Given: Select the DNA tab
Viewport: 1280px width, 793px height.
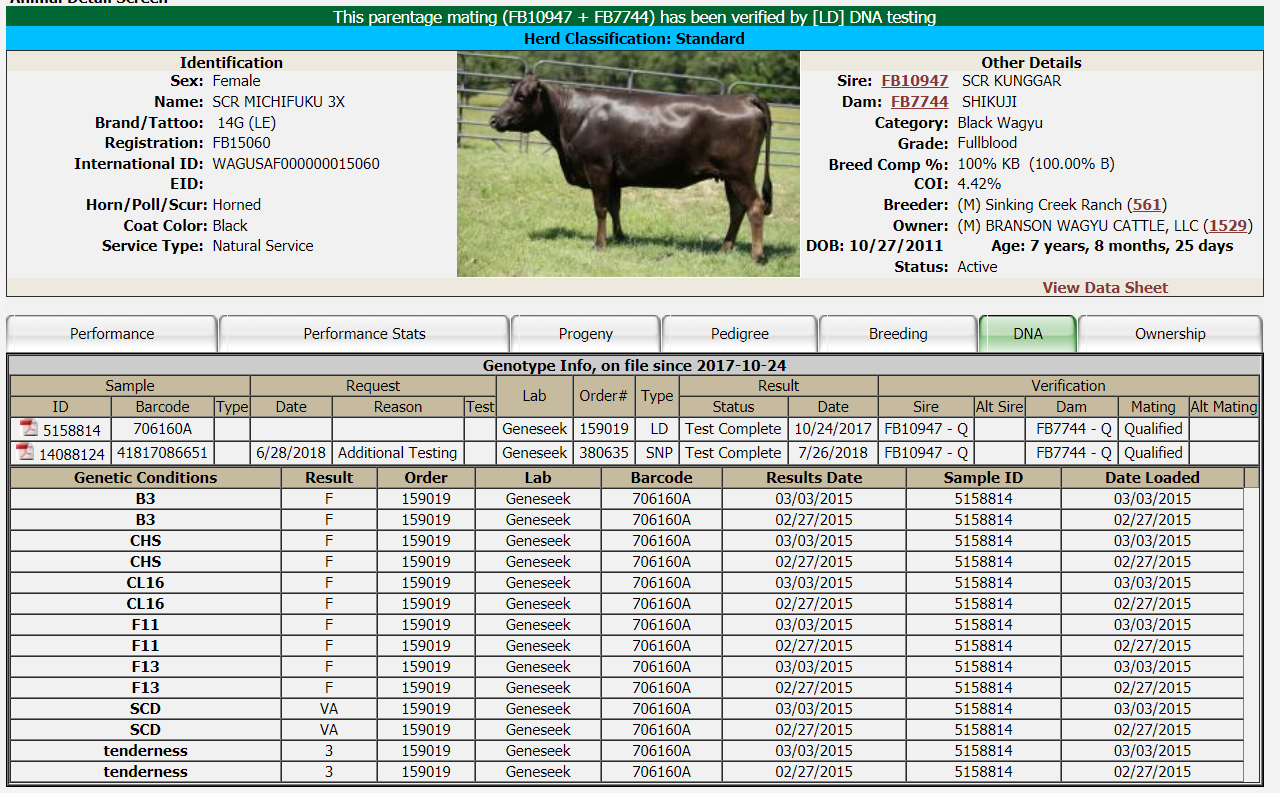Looking at the screenshot, I should 1028,334.
